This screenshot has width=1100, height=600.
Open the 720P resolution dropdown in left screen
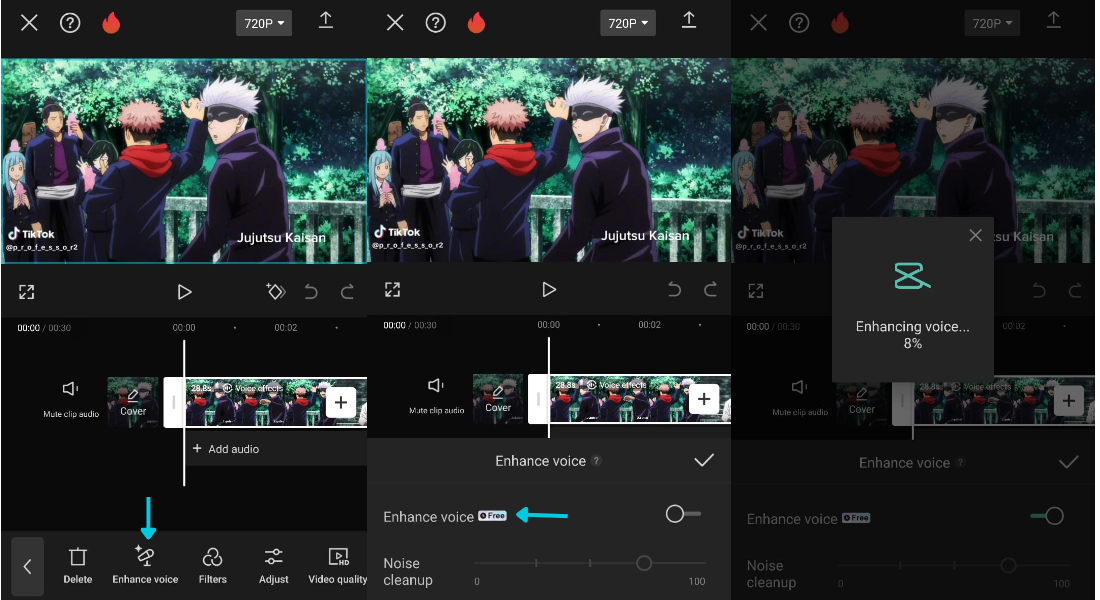pyautogui.click(x=264, y=23)
